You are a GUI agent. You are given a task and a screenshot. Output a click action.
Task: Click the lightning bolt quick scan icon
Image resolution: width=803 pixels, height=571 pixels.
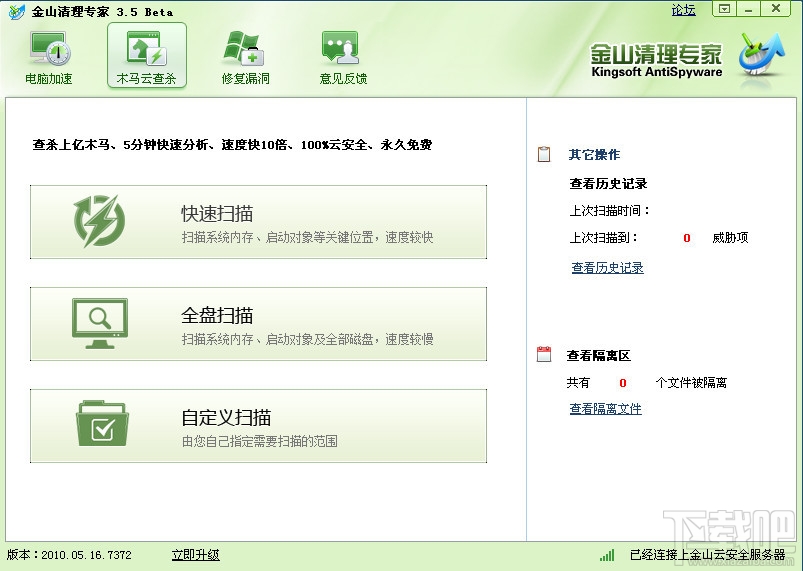99,221
